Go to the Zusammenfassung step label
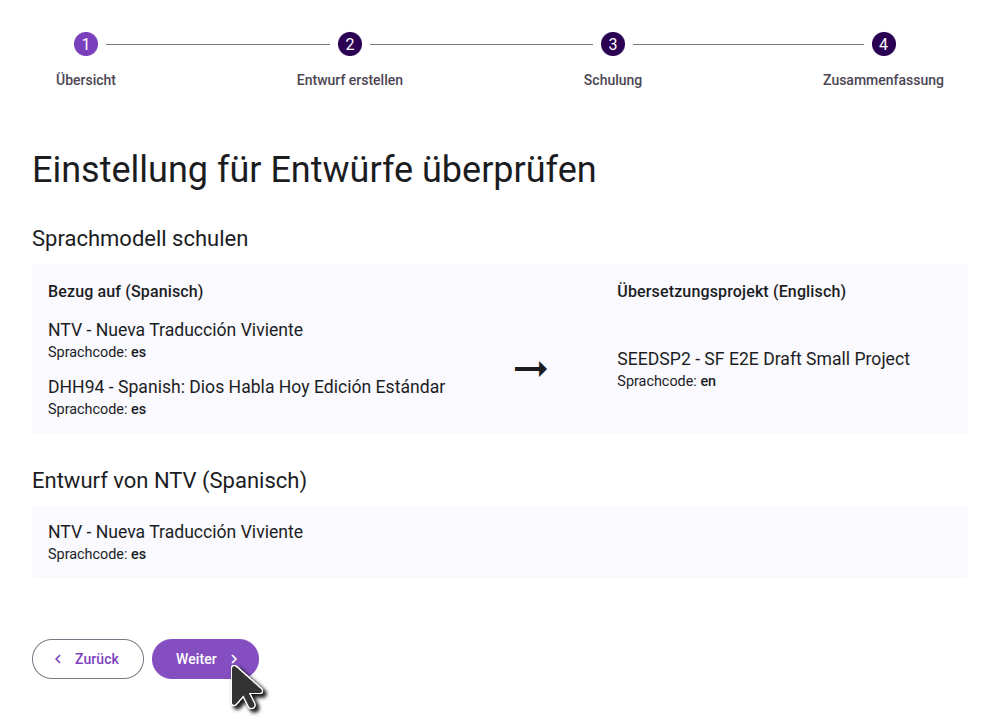The width and height of the screenshot is (1000, 721). 883,80
